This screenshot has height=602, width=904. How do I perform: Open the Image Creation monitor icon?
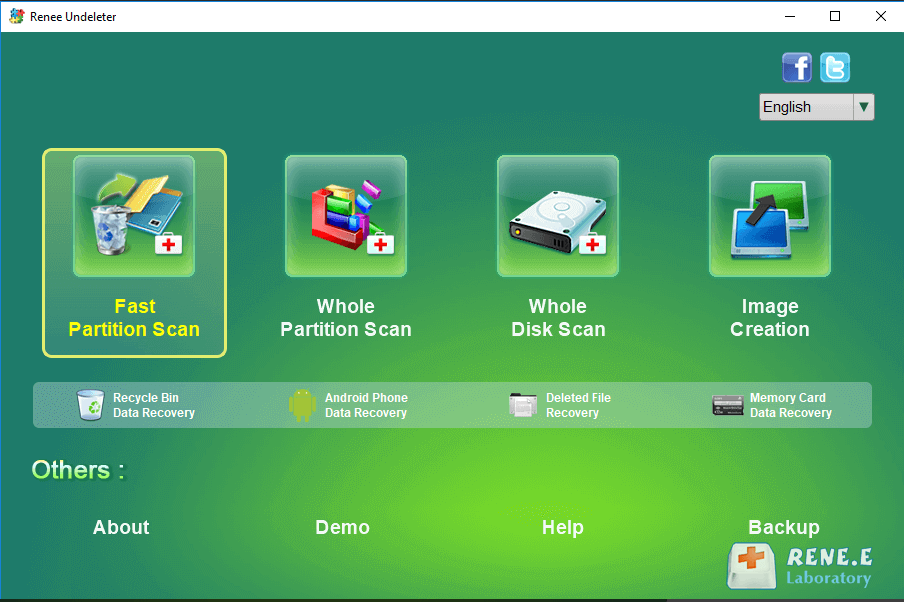[x=770, y=216]
